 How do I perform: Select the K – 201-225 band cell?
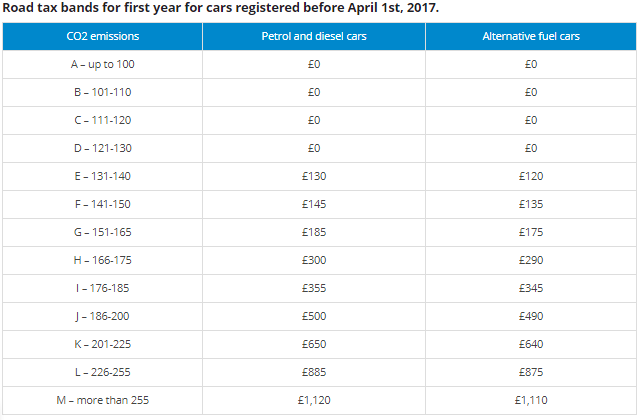102,344
